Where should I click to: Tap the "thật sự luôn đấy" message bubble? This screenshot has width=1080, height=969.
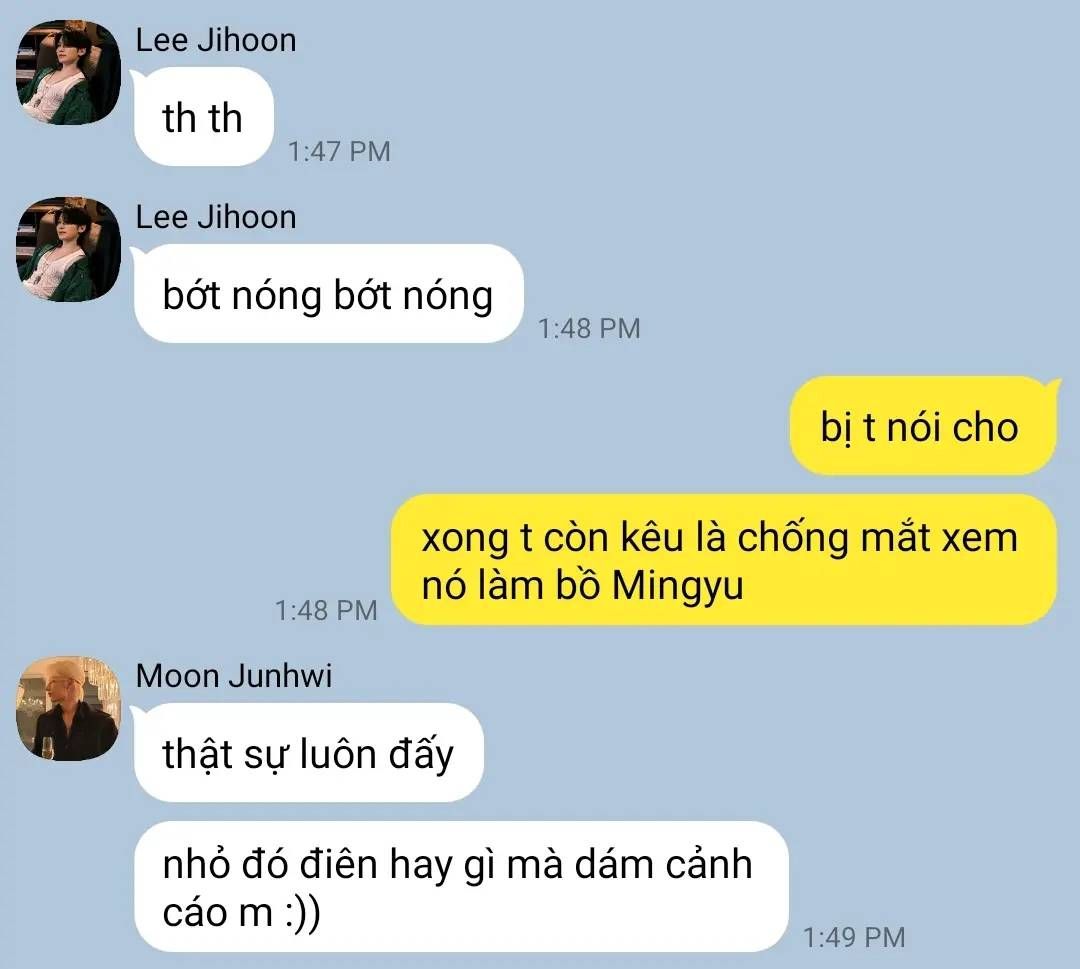pos(308,753)
